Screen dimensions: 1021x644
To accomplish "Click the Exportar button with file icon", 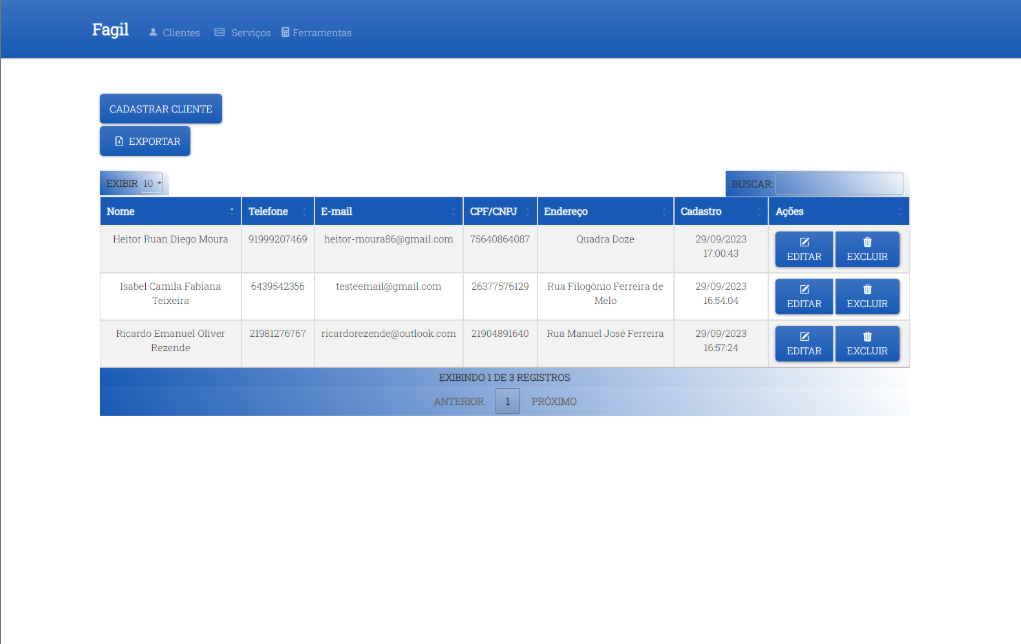I will [145, 142].
